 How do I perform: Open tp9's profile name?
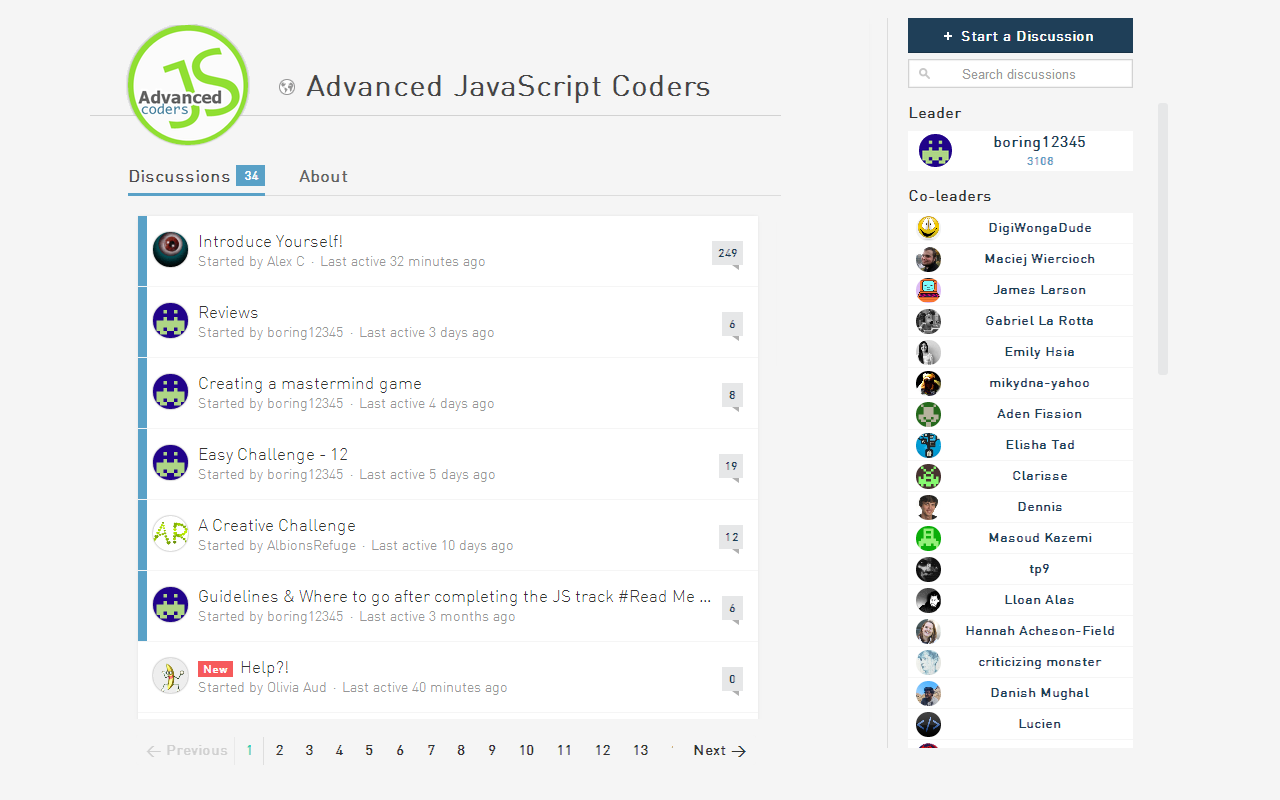(1040, 569)
